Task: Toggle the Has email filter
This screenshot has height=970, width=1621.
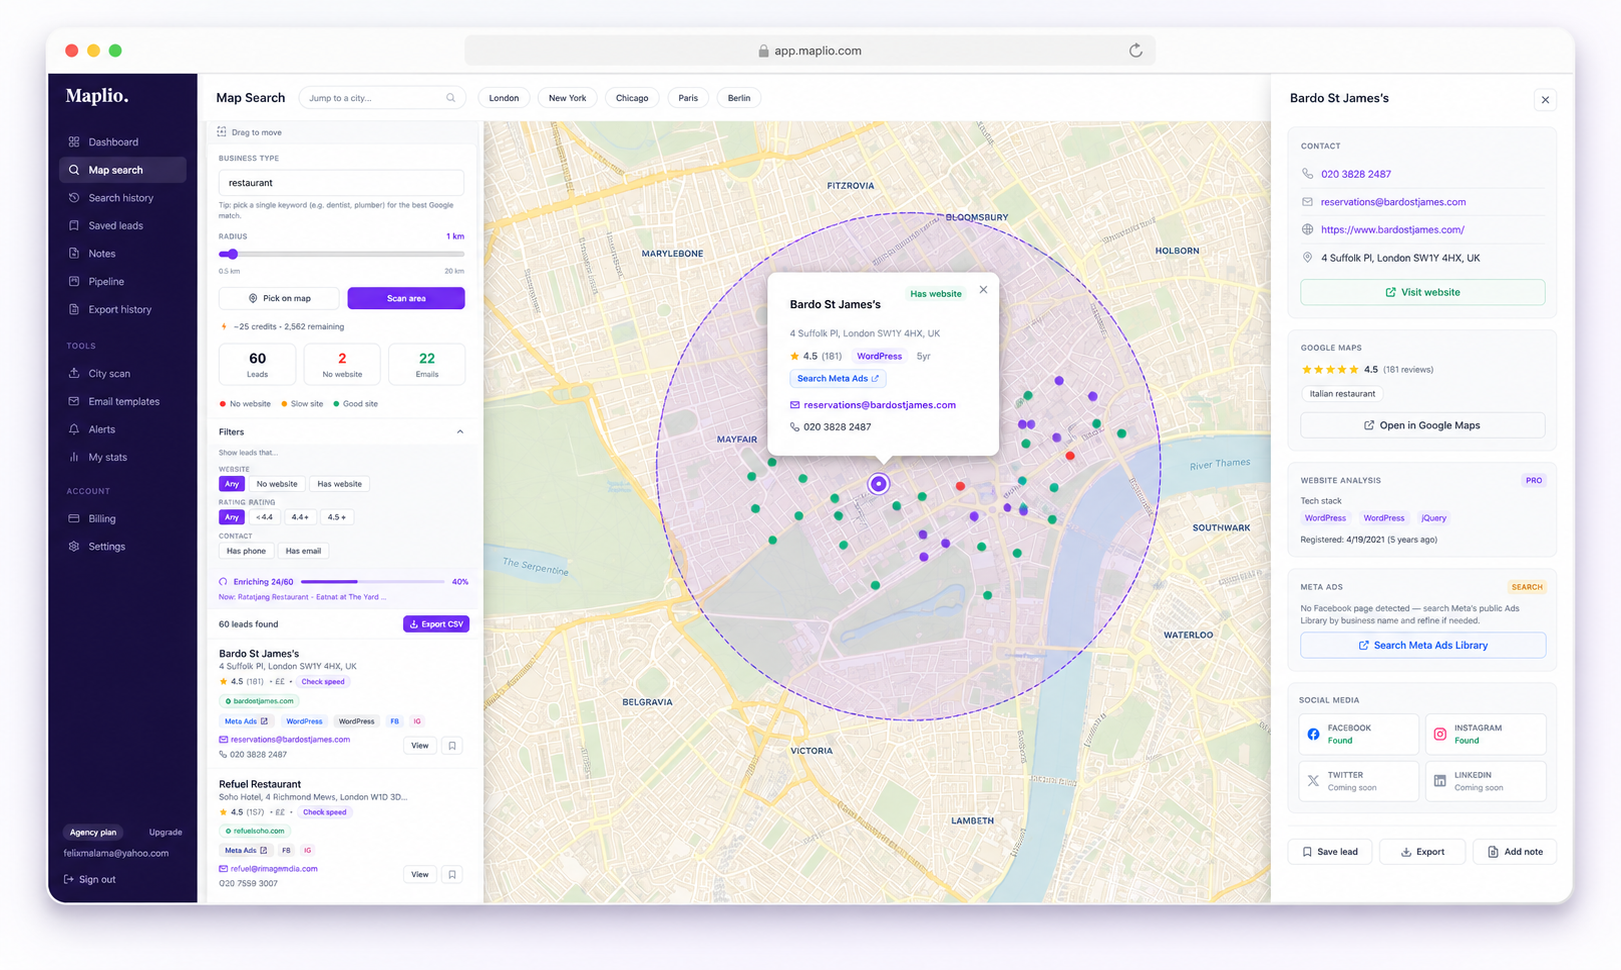Action: (303, 551)
